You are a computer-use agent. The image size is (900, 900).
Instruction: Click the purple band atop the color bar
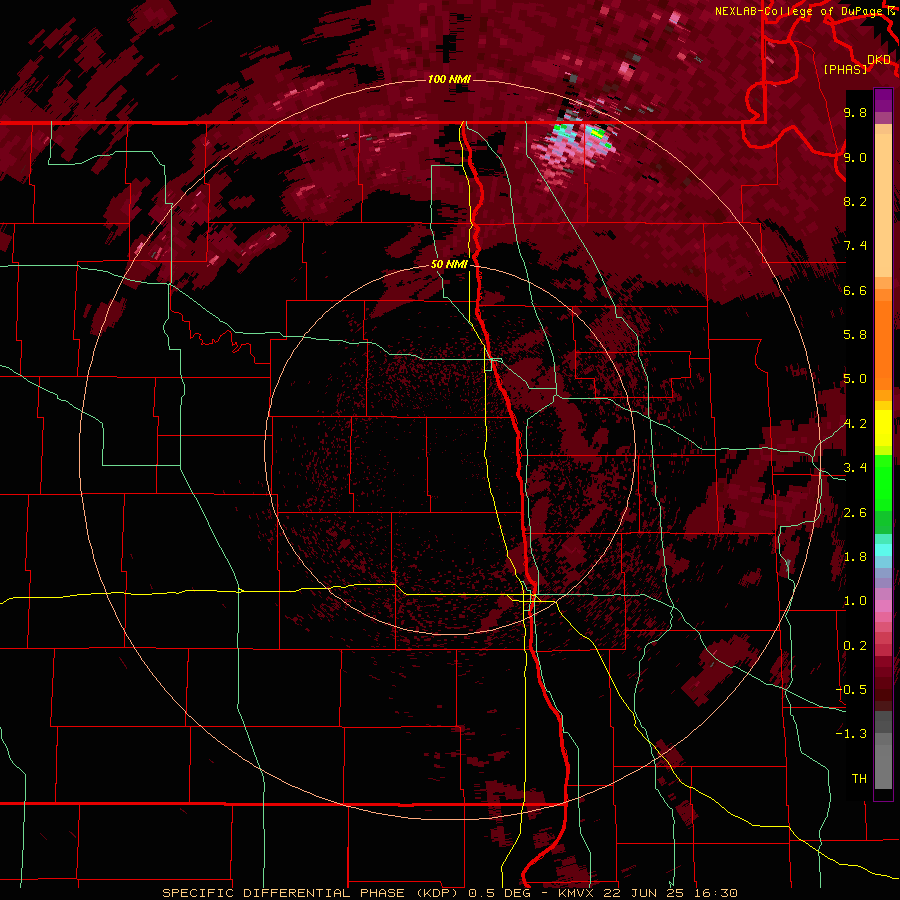pos(883,100)
